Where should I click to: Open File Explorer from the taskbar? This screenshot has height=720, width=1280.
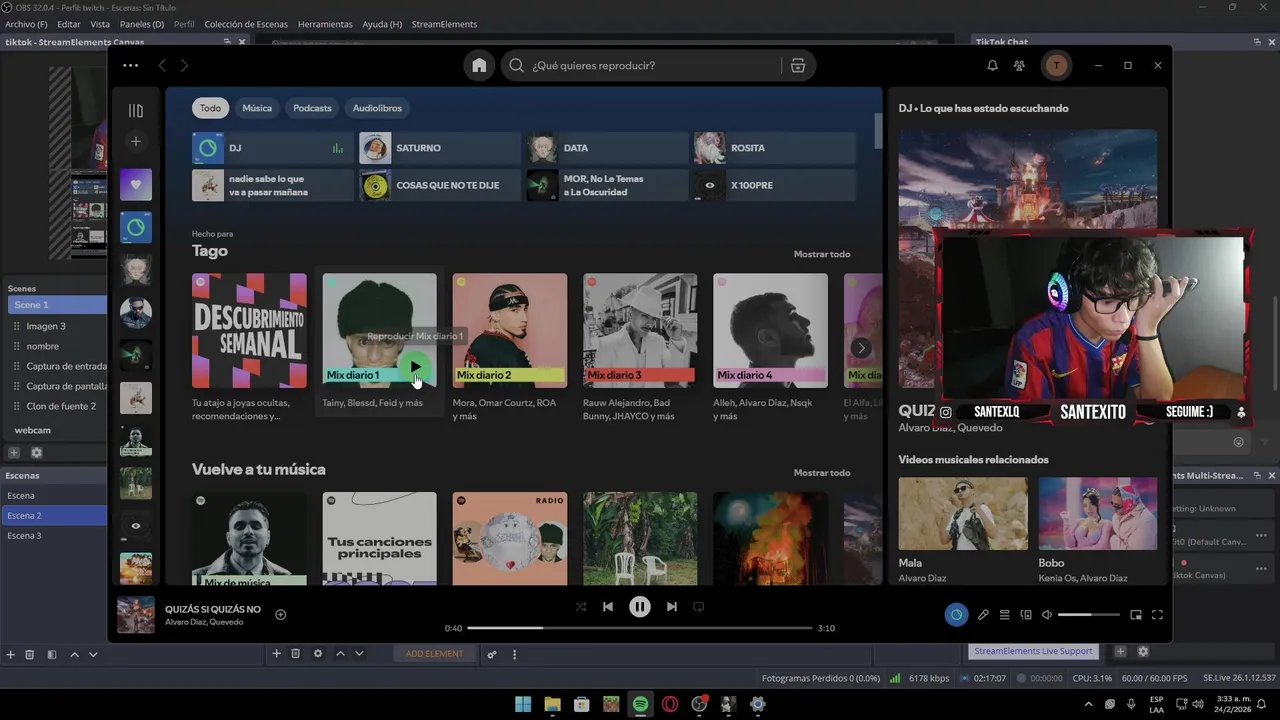(x=552, y=704)
